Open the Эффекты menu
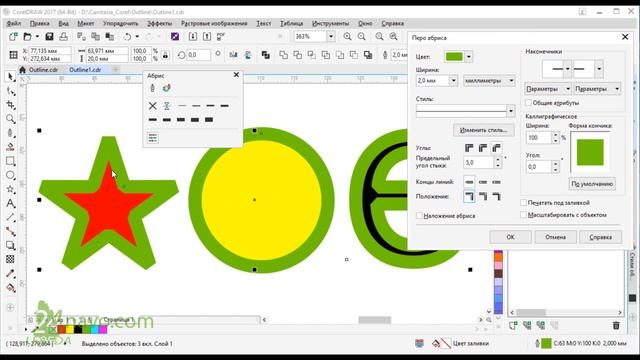640x360 pixels. click(x=160, y=23)
